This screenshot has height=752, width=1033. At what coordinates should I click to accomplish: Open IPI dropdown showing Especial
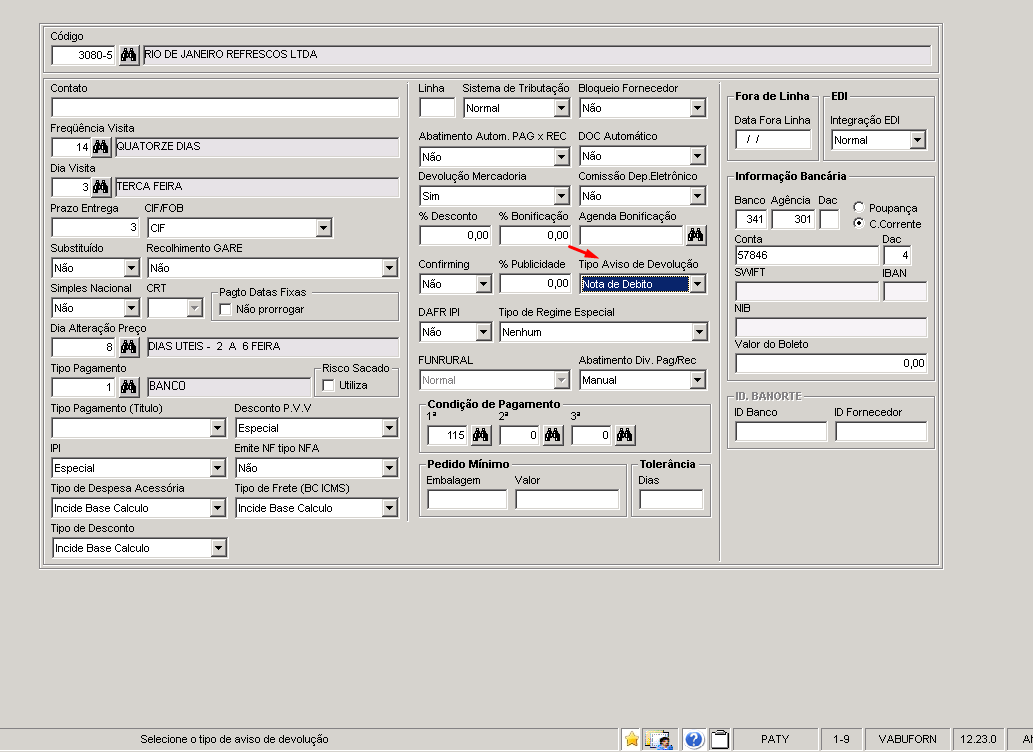218,469
